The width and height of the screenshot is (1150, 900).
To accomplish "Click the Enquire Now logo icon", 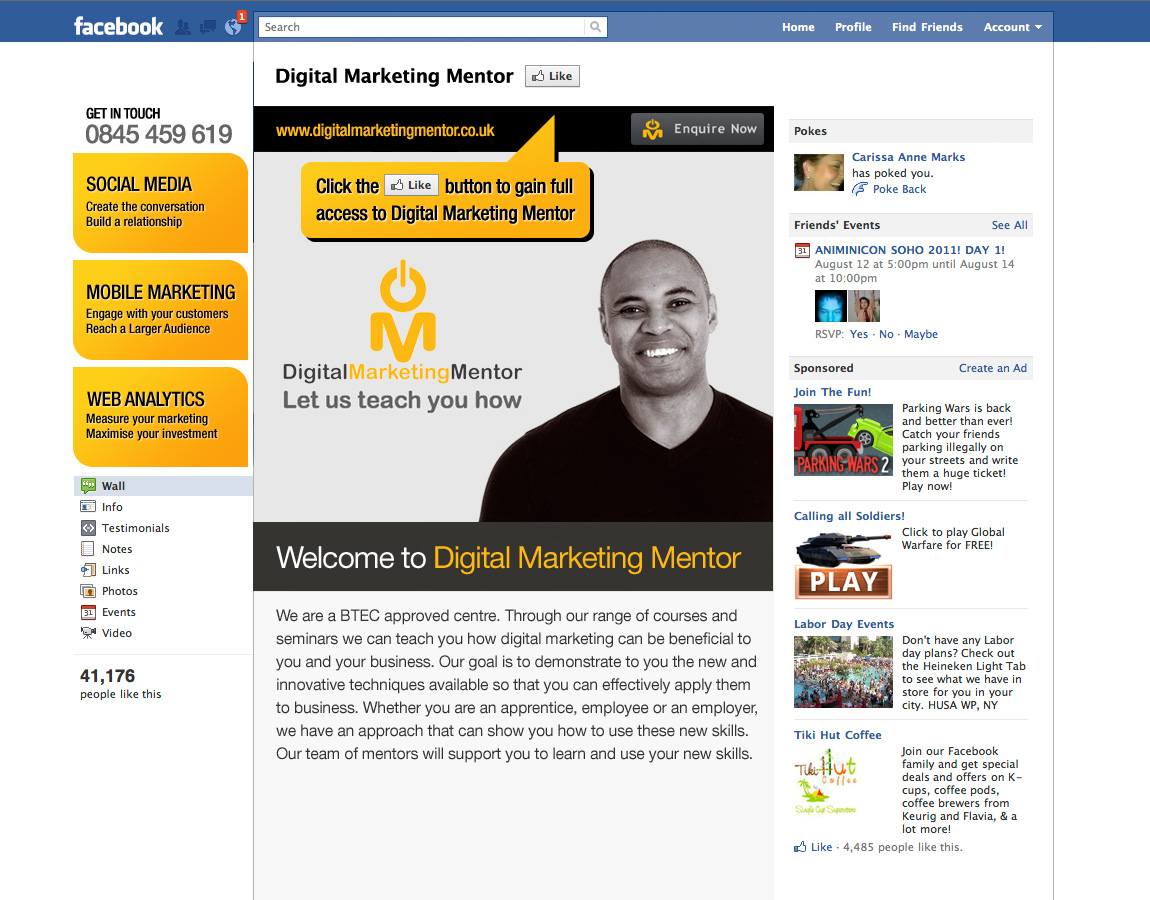I will point(652,129).
